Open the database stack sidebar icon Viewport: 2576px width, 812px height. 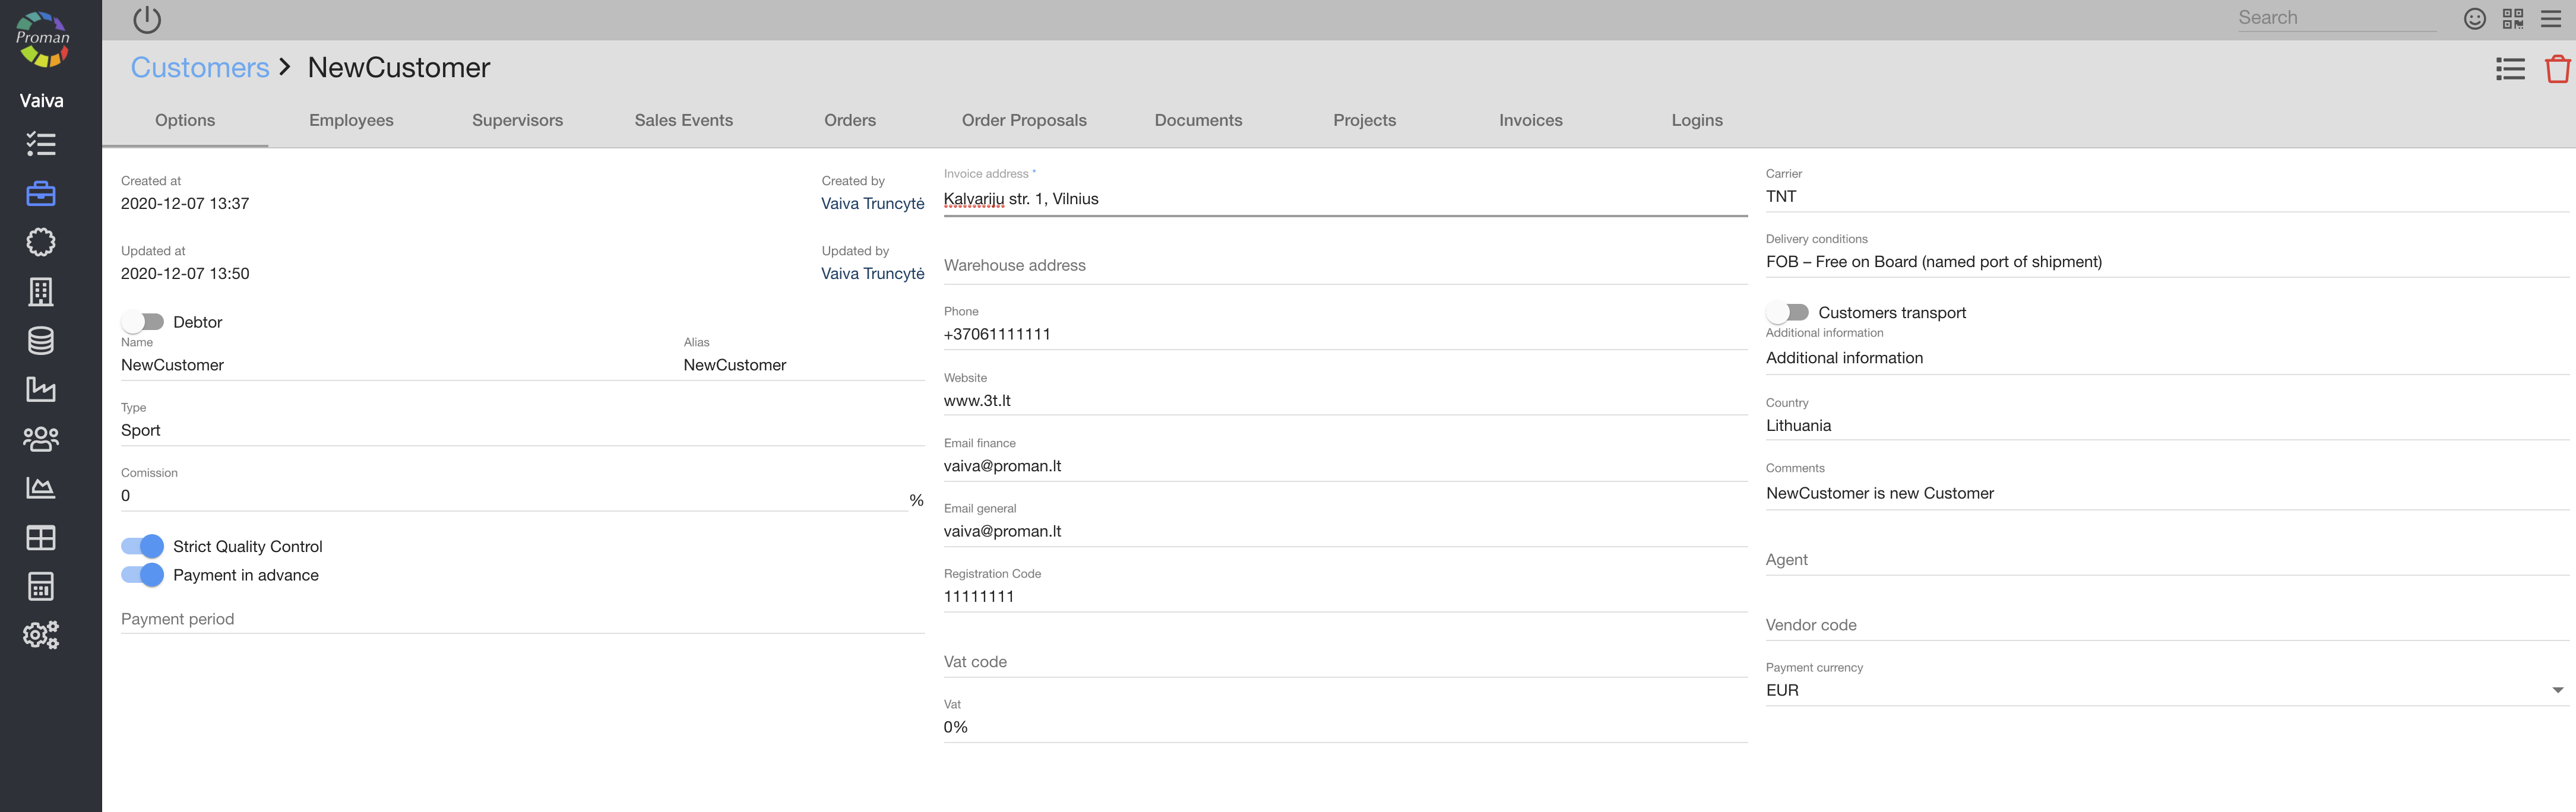tap(41, 341)
